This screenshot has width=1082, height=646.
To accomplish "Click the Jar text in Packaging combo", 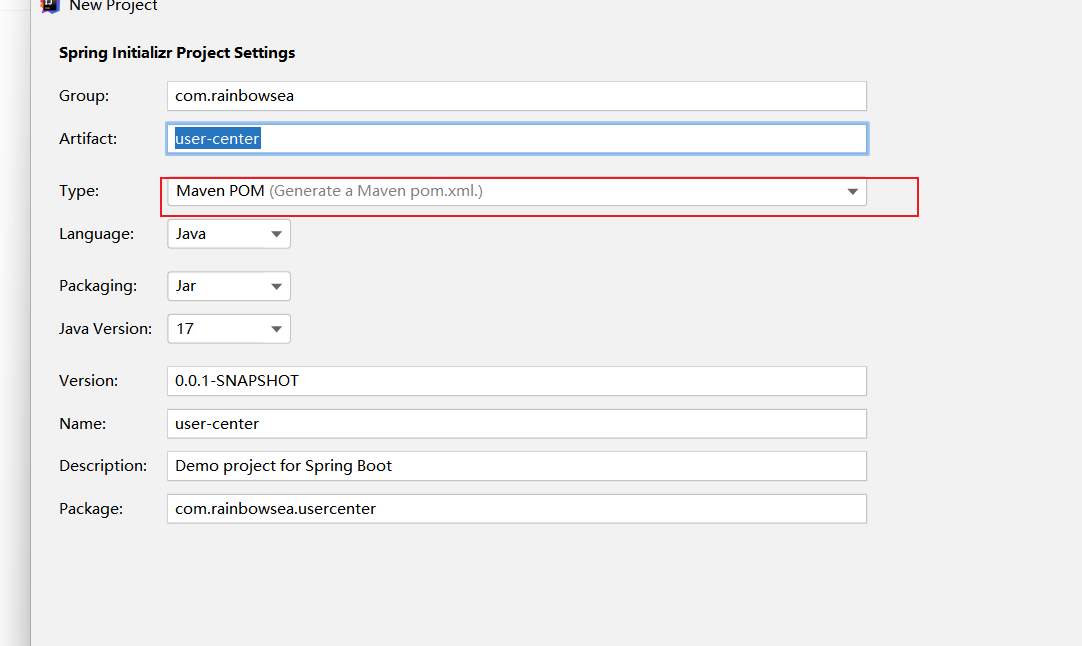I will pyautogui.click(x=186, y=286).
